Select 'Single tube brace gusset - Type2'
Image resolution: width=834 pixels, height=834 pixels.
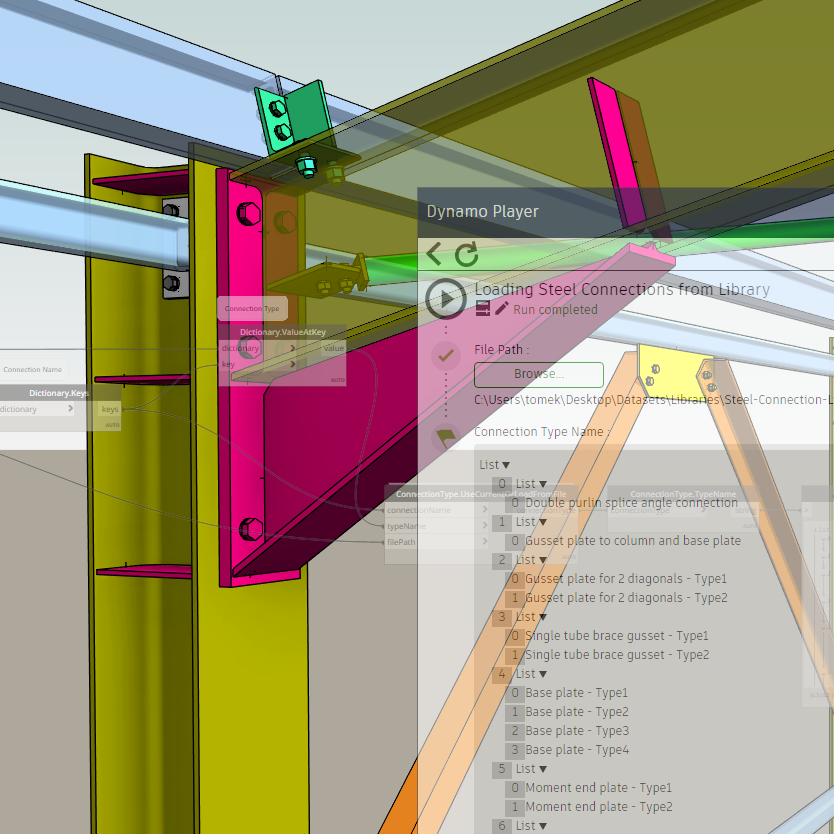click(x=617, y=655)
